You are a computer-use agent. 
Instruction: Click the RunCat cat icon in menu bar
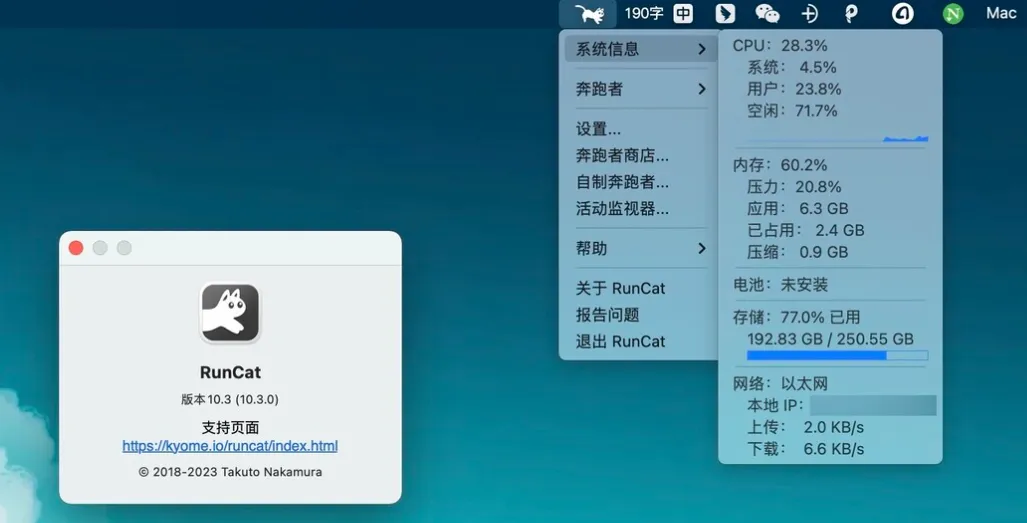point(588,14)
